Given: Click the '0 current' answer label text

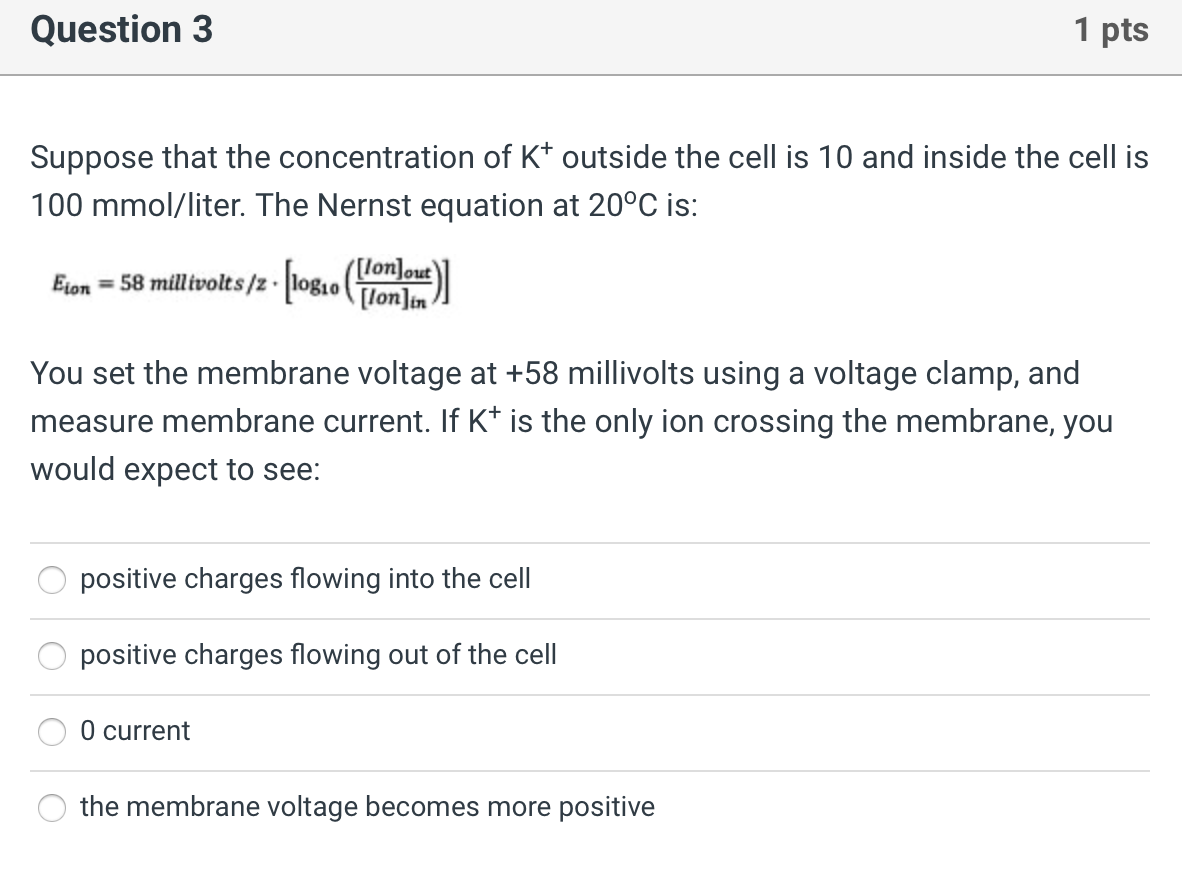Looking at the screenshot, I should pyautogui.click(x=135, y=731).
